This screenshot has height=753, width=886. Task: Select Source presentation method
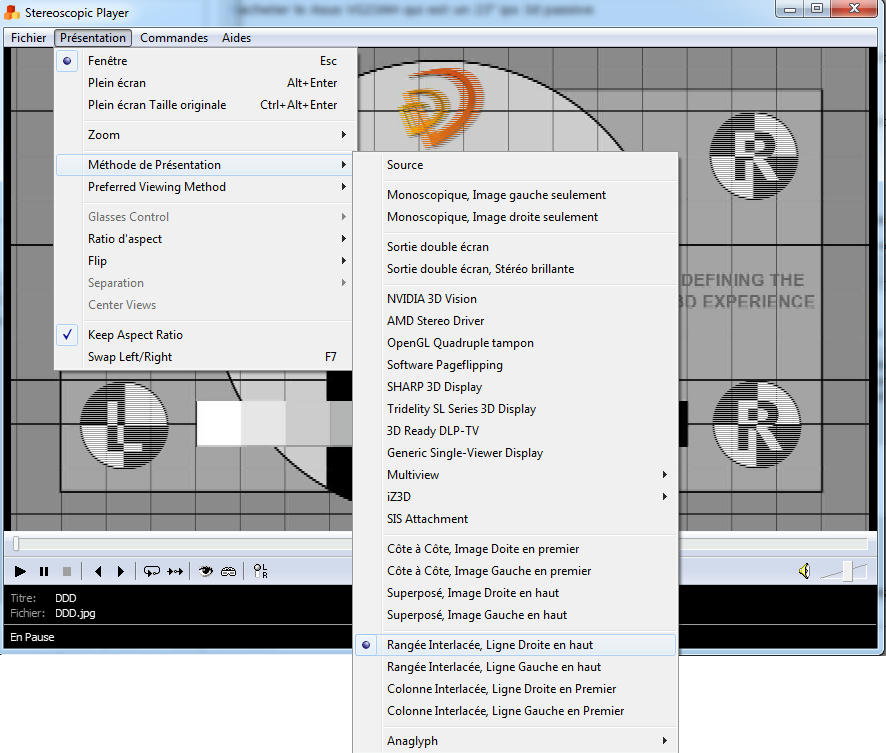[x=515, y=164]
